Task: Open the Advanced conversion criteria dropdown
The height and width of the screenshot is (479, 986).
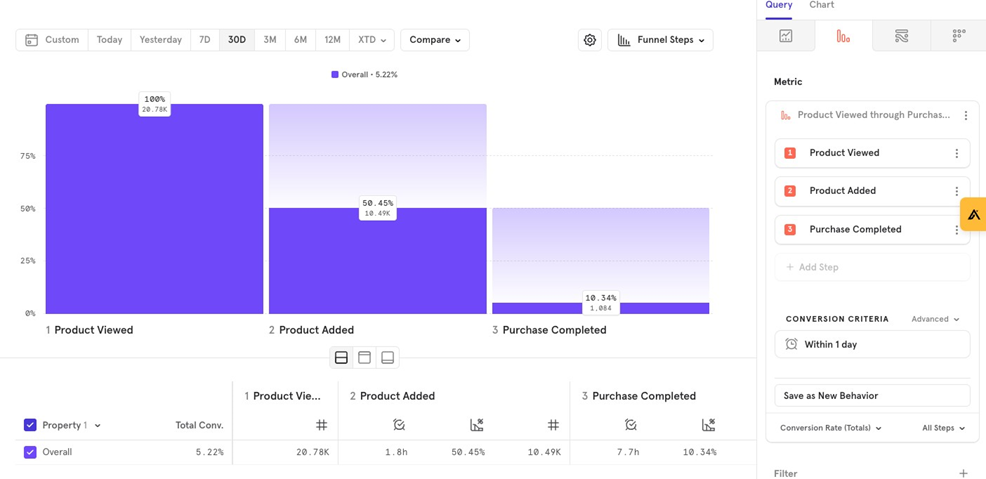Action: [935, 319]
